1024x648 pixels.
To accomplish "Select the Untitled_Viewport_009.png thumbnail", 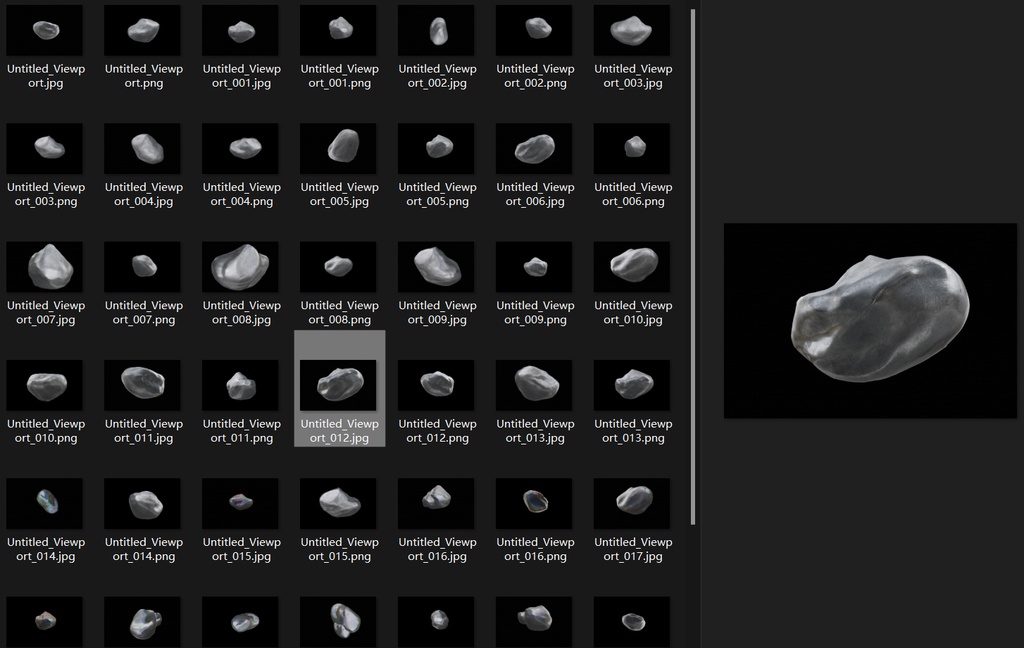I will pyautogui.click(x=534, y=267).
